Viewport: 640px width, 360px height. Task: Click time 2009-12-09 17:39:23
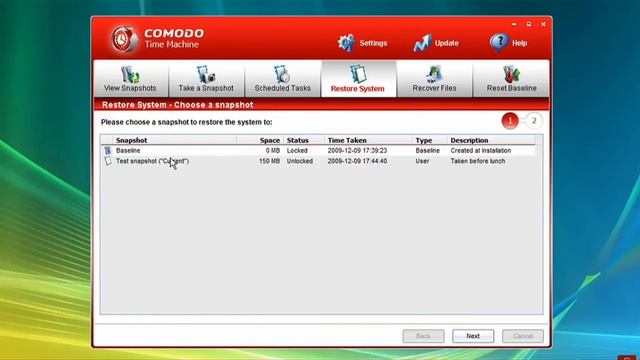tap(357, 151)
